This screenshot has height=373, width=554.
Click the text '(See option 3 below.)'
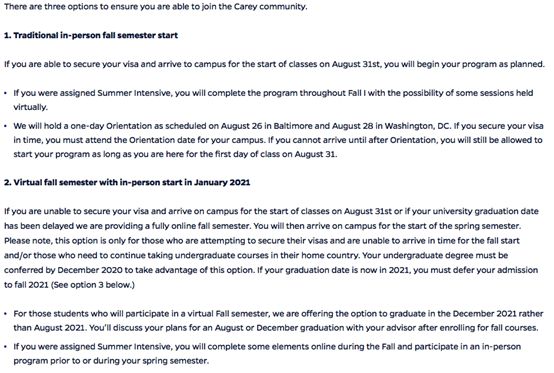click(x=93, y=285)
